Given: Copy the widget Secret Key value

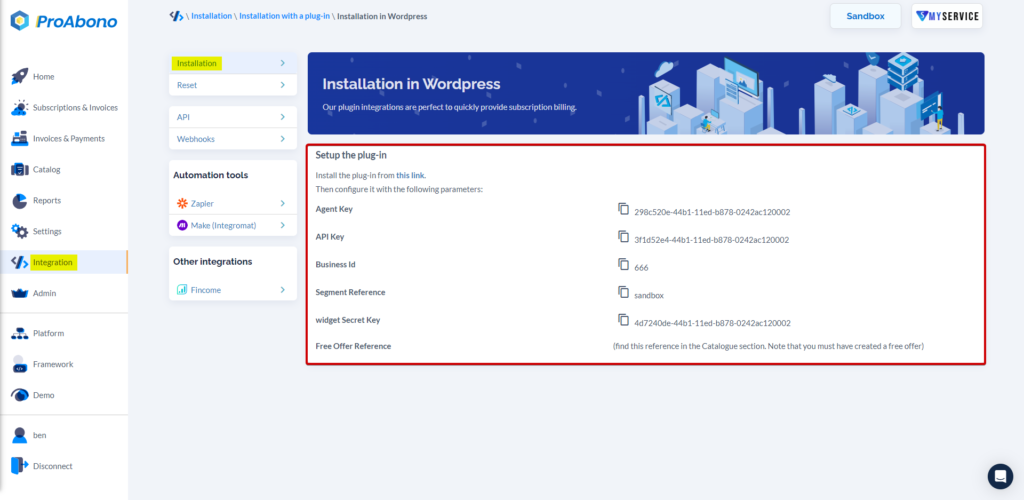Looking at the screenshot, I should [x=623, y=320].
